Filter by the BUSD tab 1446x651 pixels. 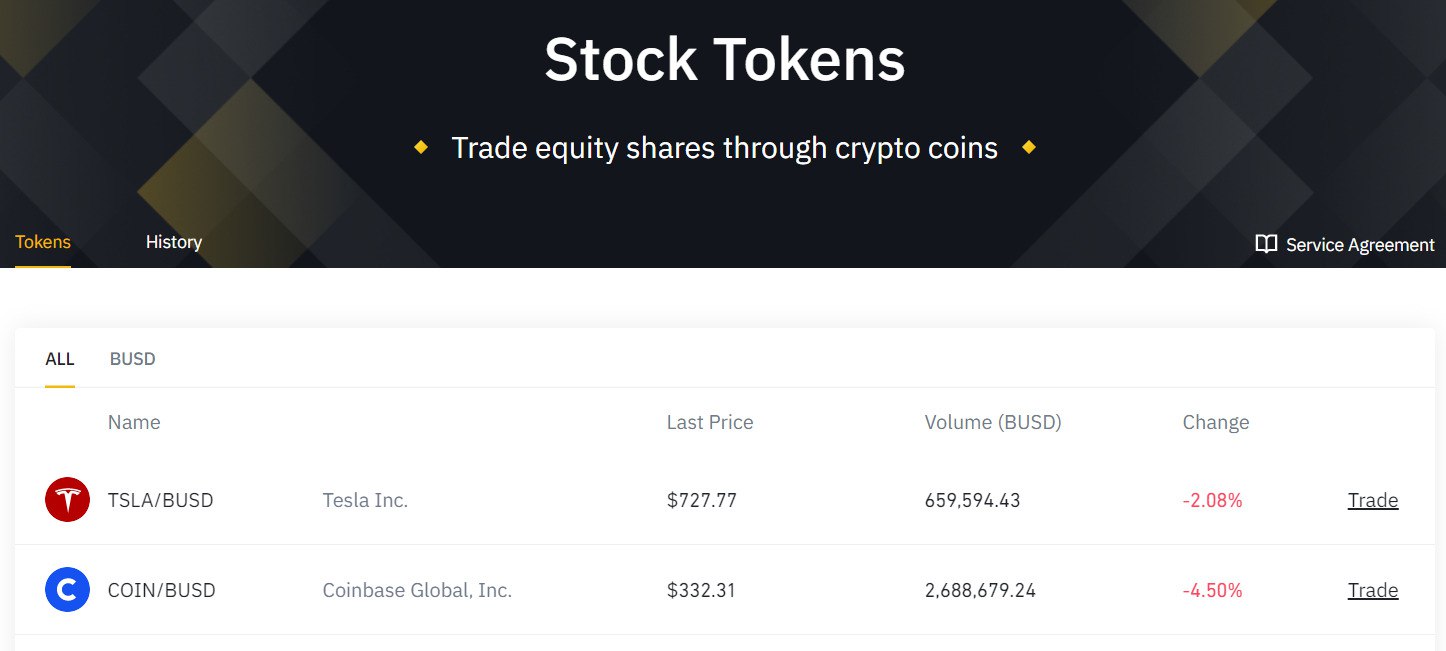(x=133, y=359)
